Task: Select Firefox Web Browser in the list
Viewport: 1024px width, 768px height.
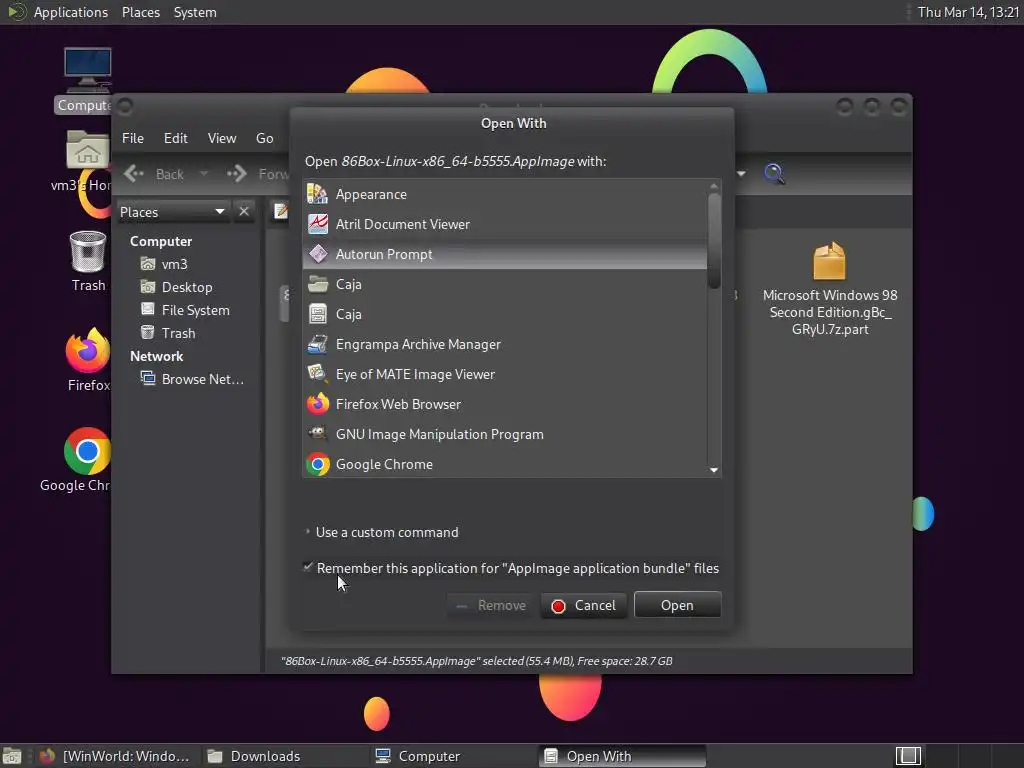Action: [x=505, y=404]
